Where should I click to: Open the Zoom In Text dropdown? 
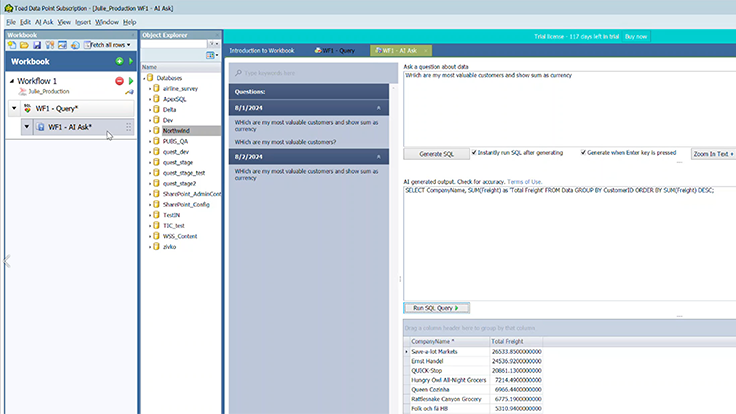(x=712, y=154)
